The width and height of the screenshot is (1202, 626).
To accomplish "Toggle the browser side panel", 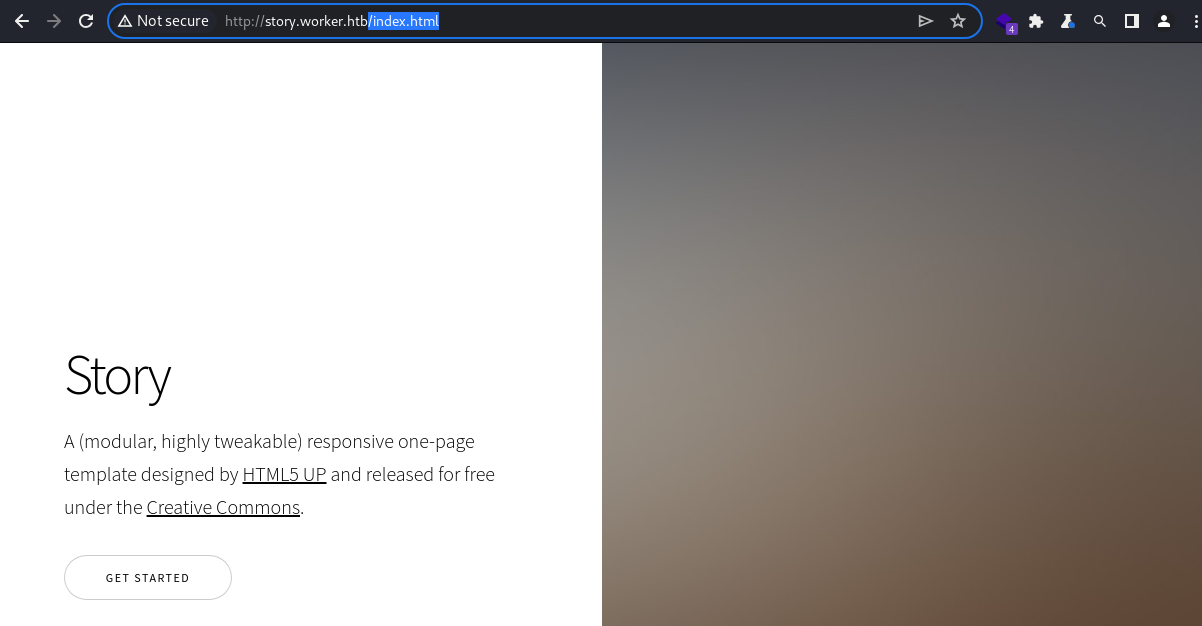I will coord(1132,21).
